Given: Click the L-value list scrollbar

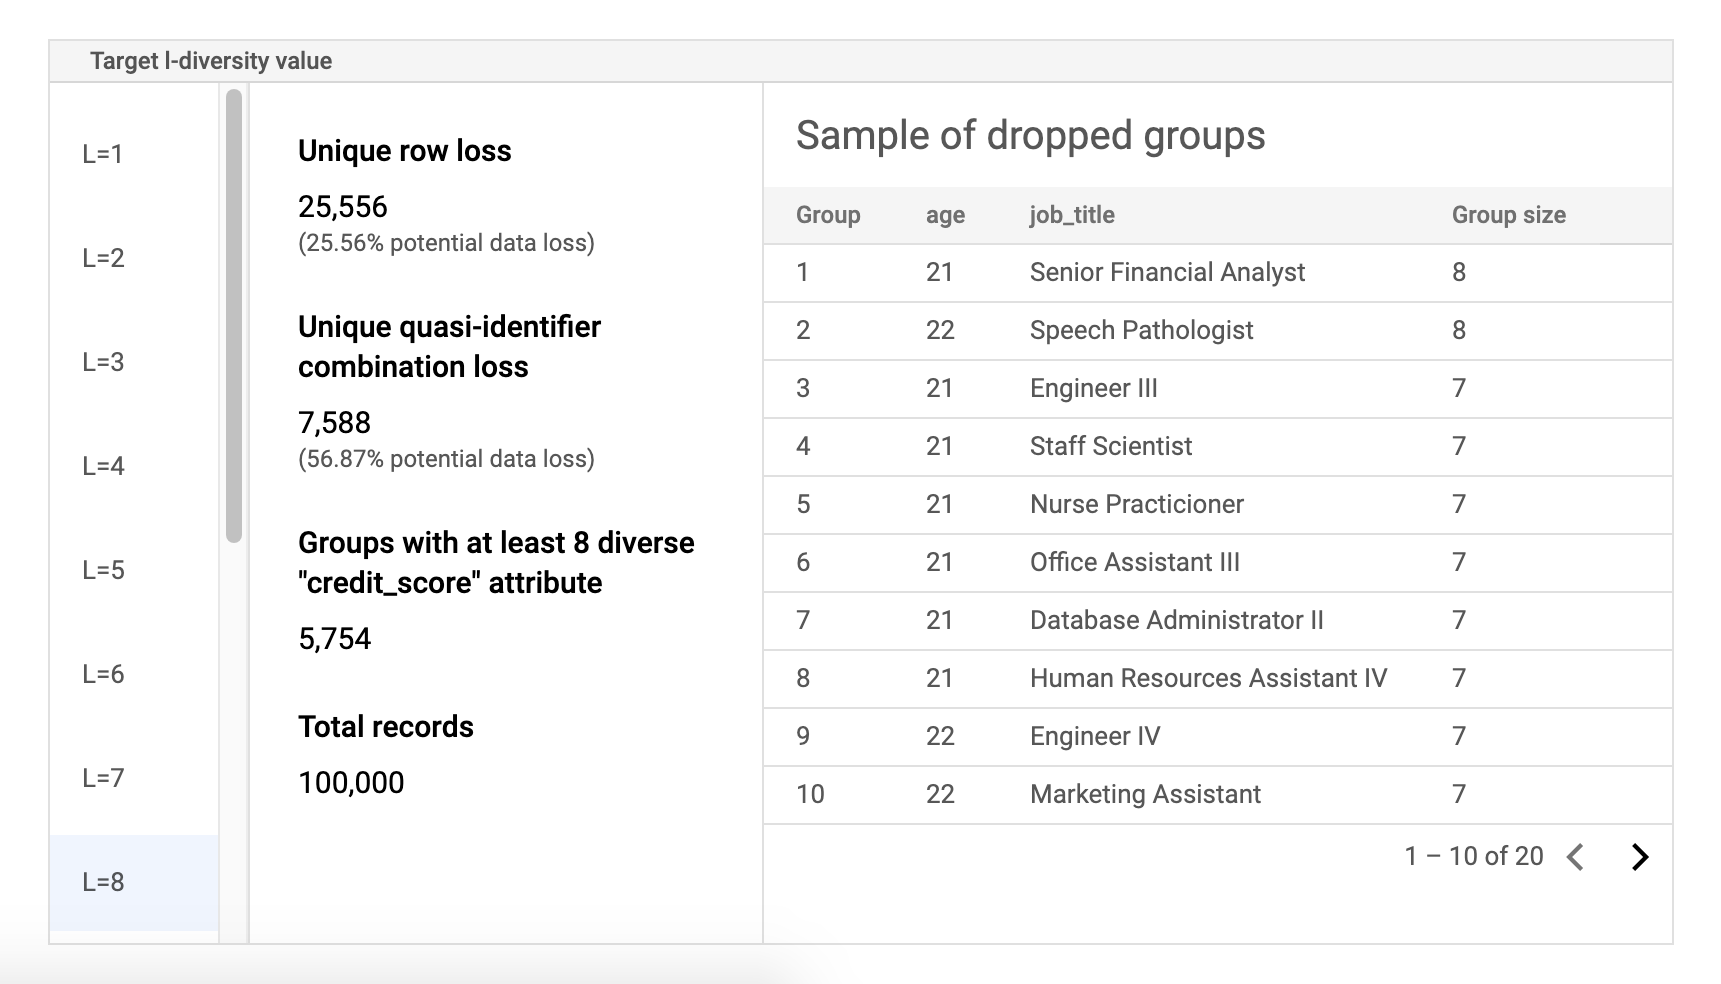Looking at the screenshot, I should pyautogui.click(x=234, y=316).
